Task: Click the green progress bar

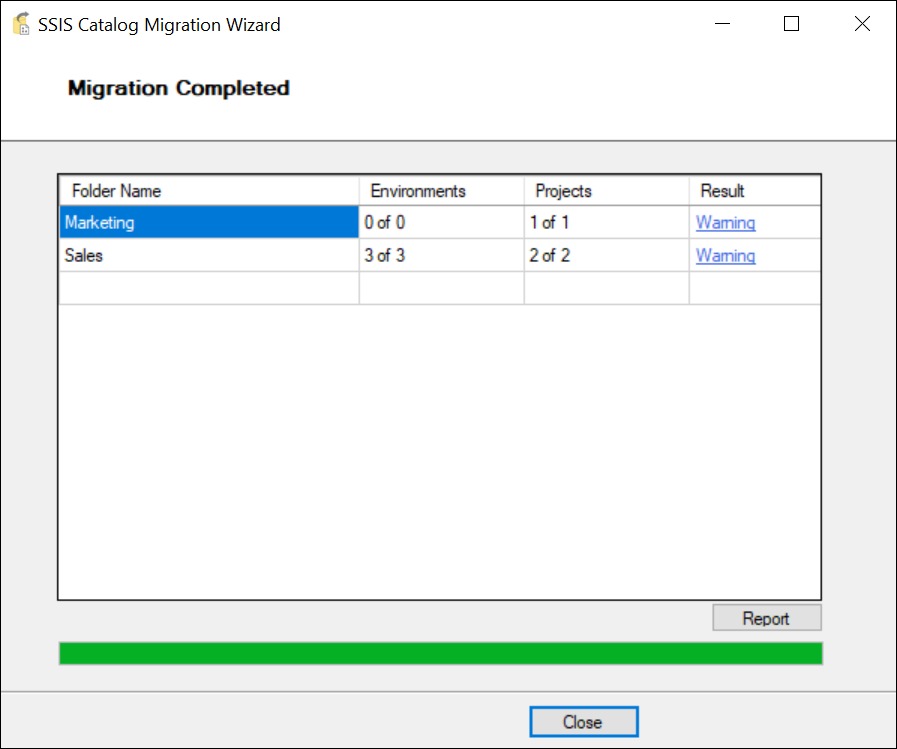Action: (x=440, y=653)
